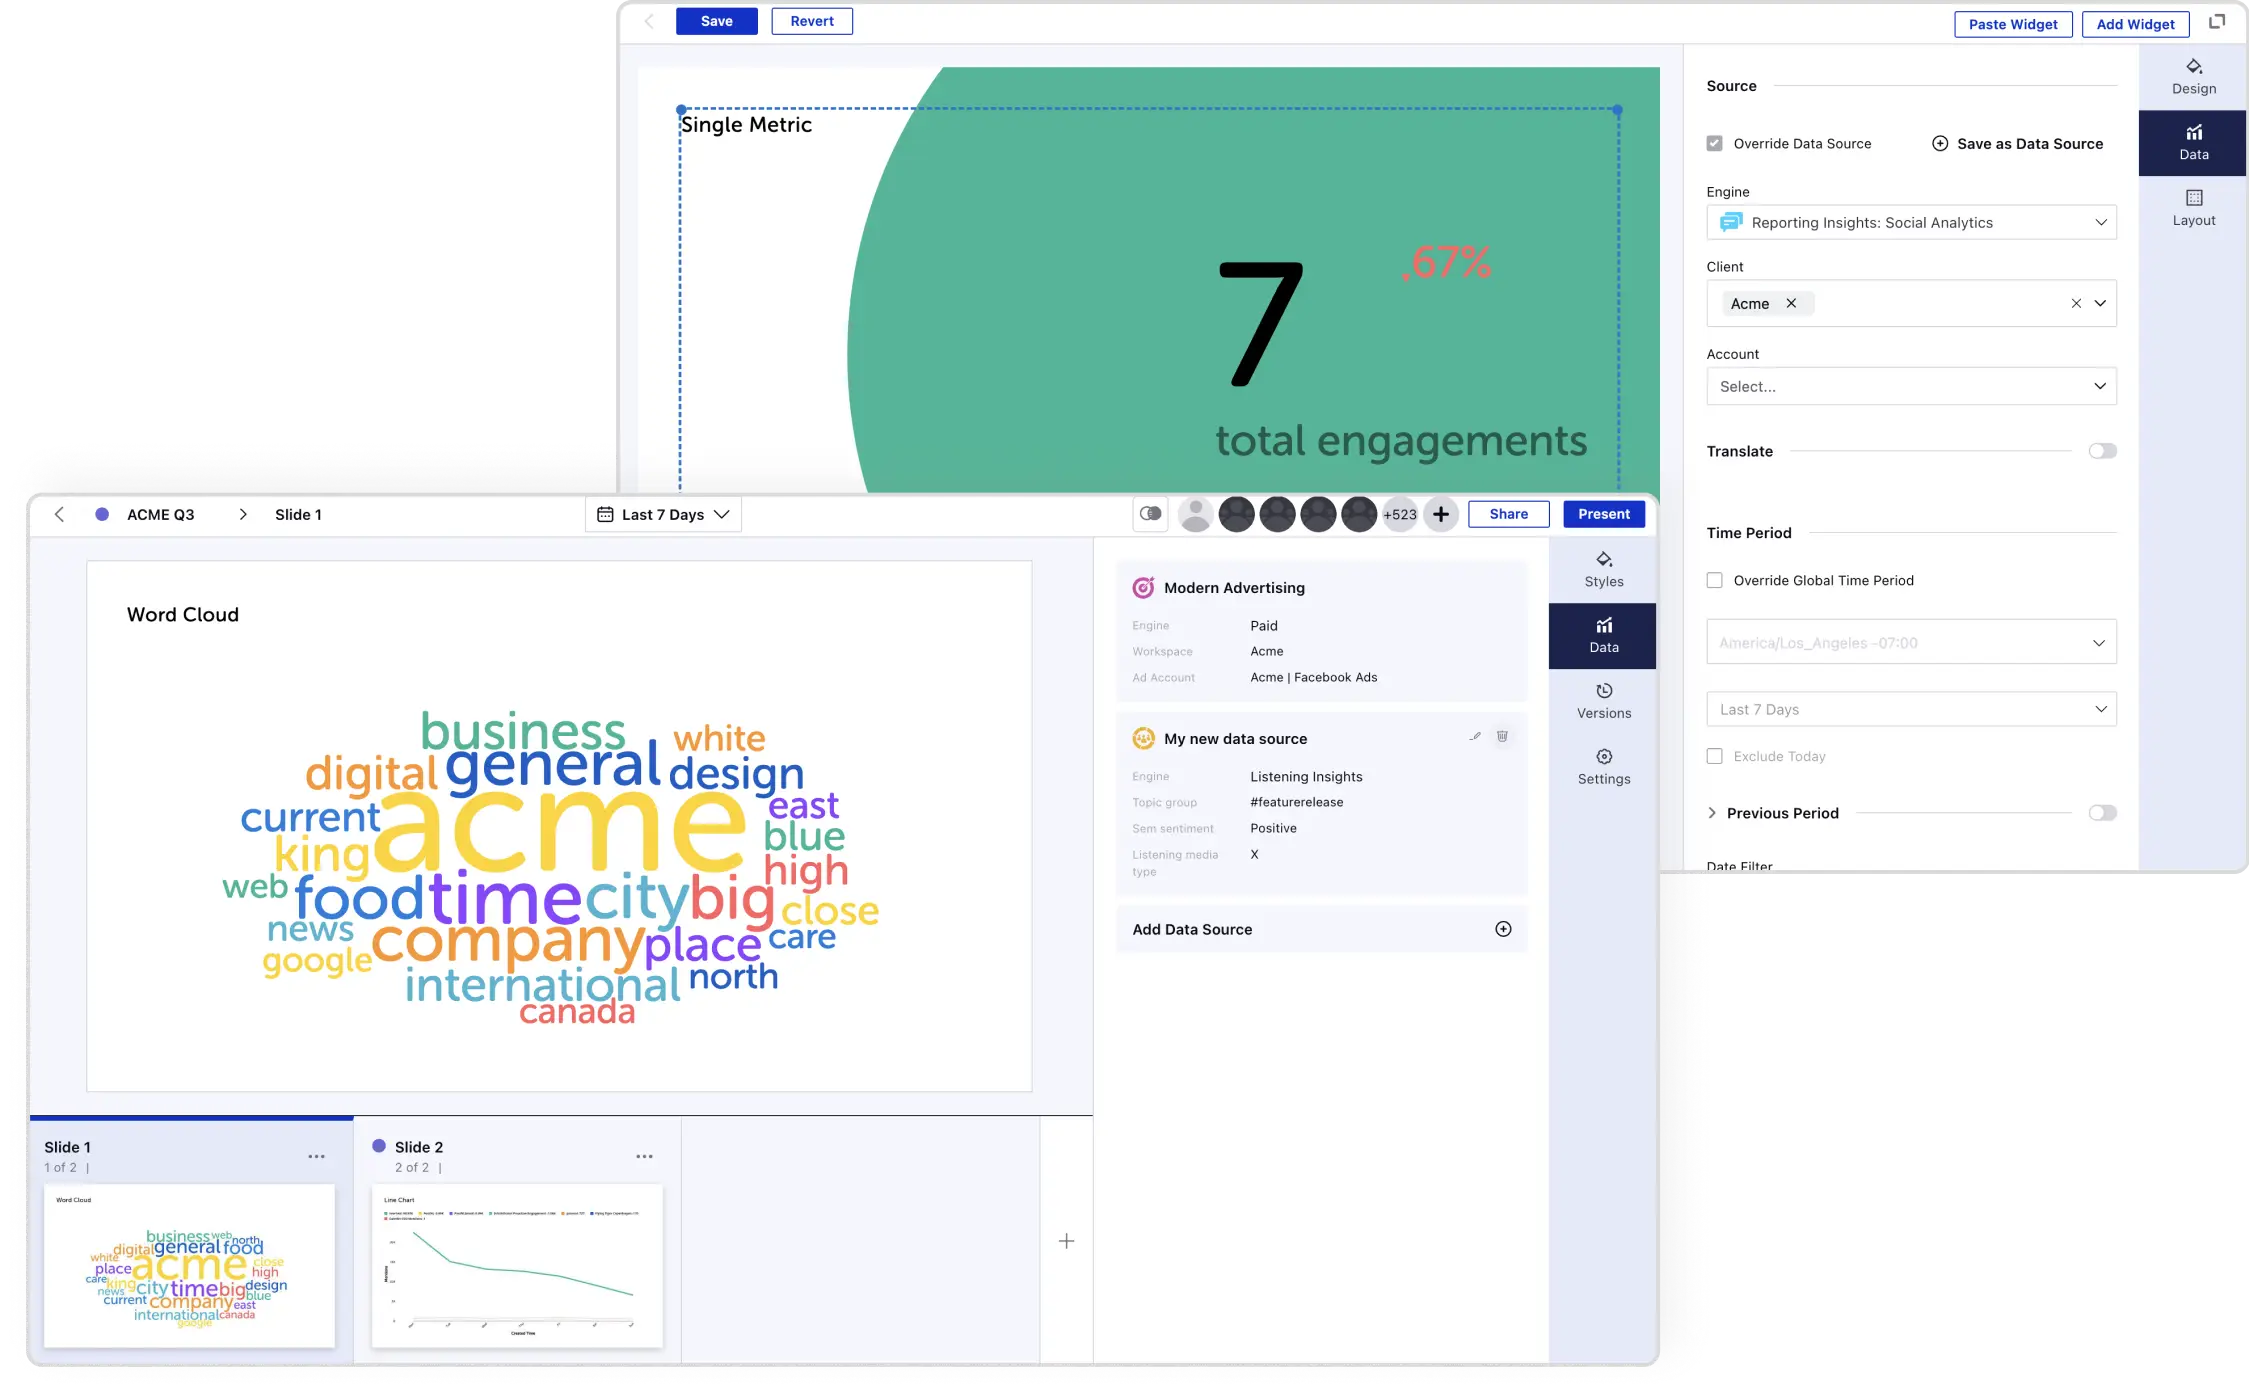The height and width of the screenshot is (1391, 2249).
Task: Click the Styles paint bucket icon
Action: pyautogui.click(x=1603, y=560)
